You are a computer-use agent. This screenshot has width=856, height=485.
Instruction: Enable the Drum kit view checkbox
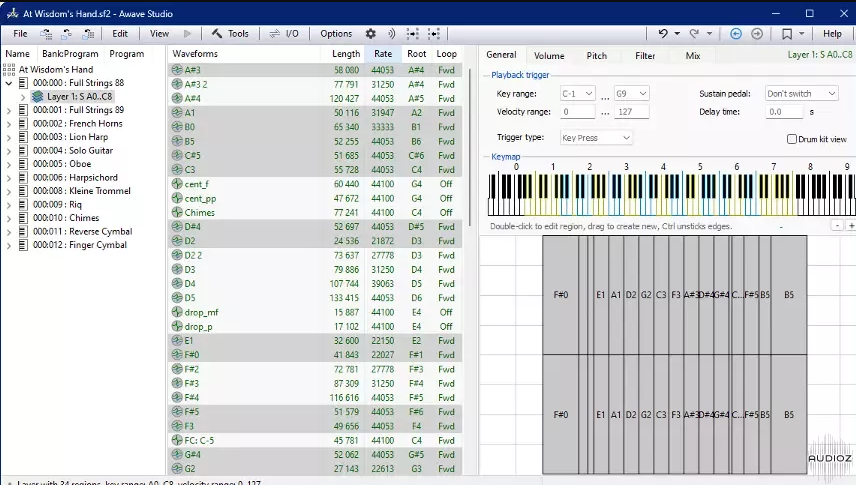point(792,139)
